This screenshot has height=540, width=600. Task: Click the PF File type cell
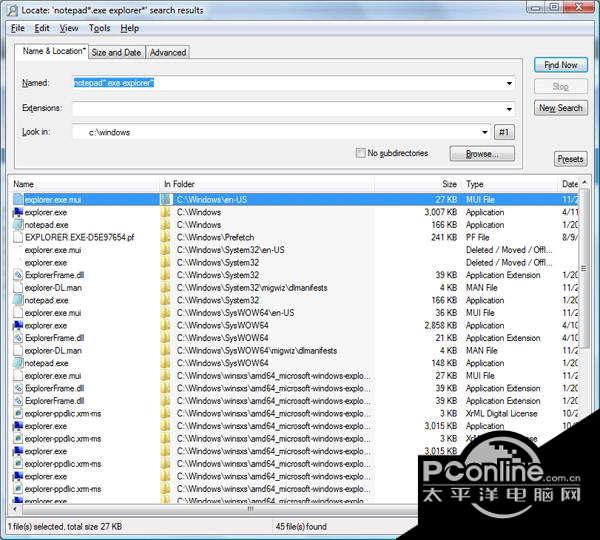[x=478, y=237]
